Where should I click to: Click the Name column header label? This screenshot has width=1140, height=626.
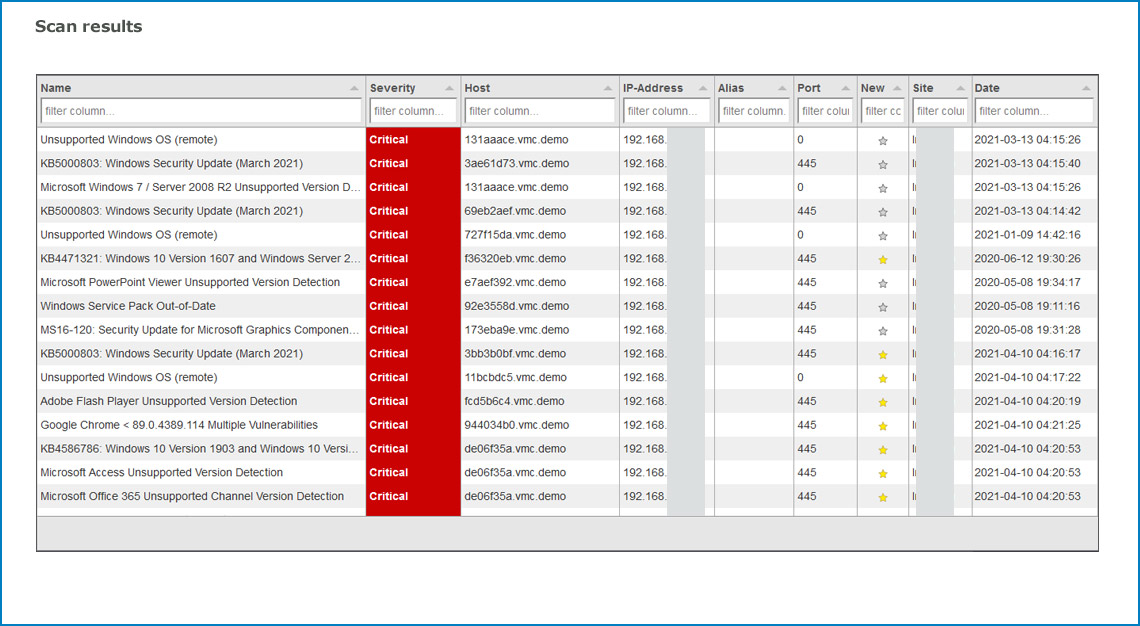pyautogui.click(x=56, y=88)
